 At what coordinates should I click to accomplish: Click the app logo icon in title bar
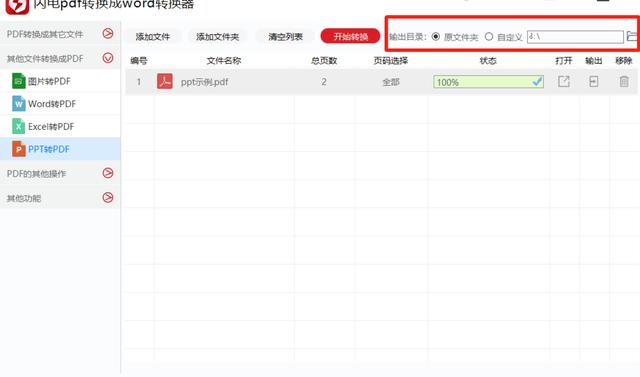[x=17, y=6]
